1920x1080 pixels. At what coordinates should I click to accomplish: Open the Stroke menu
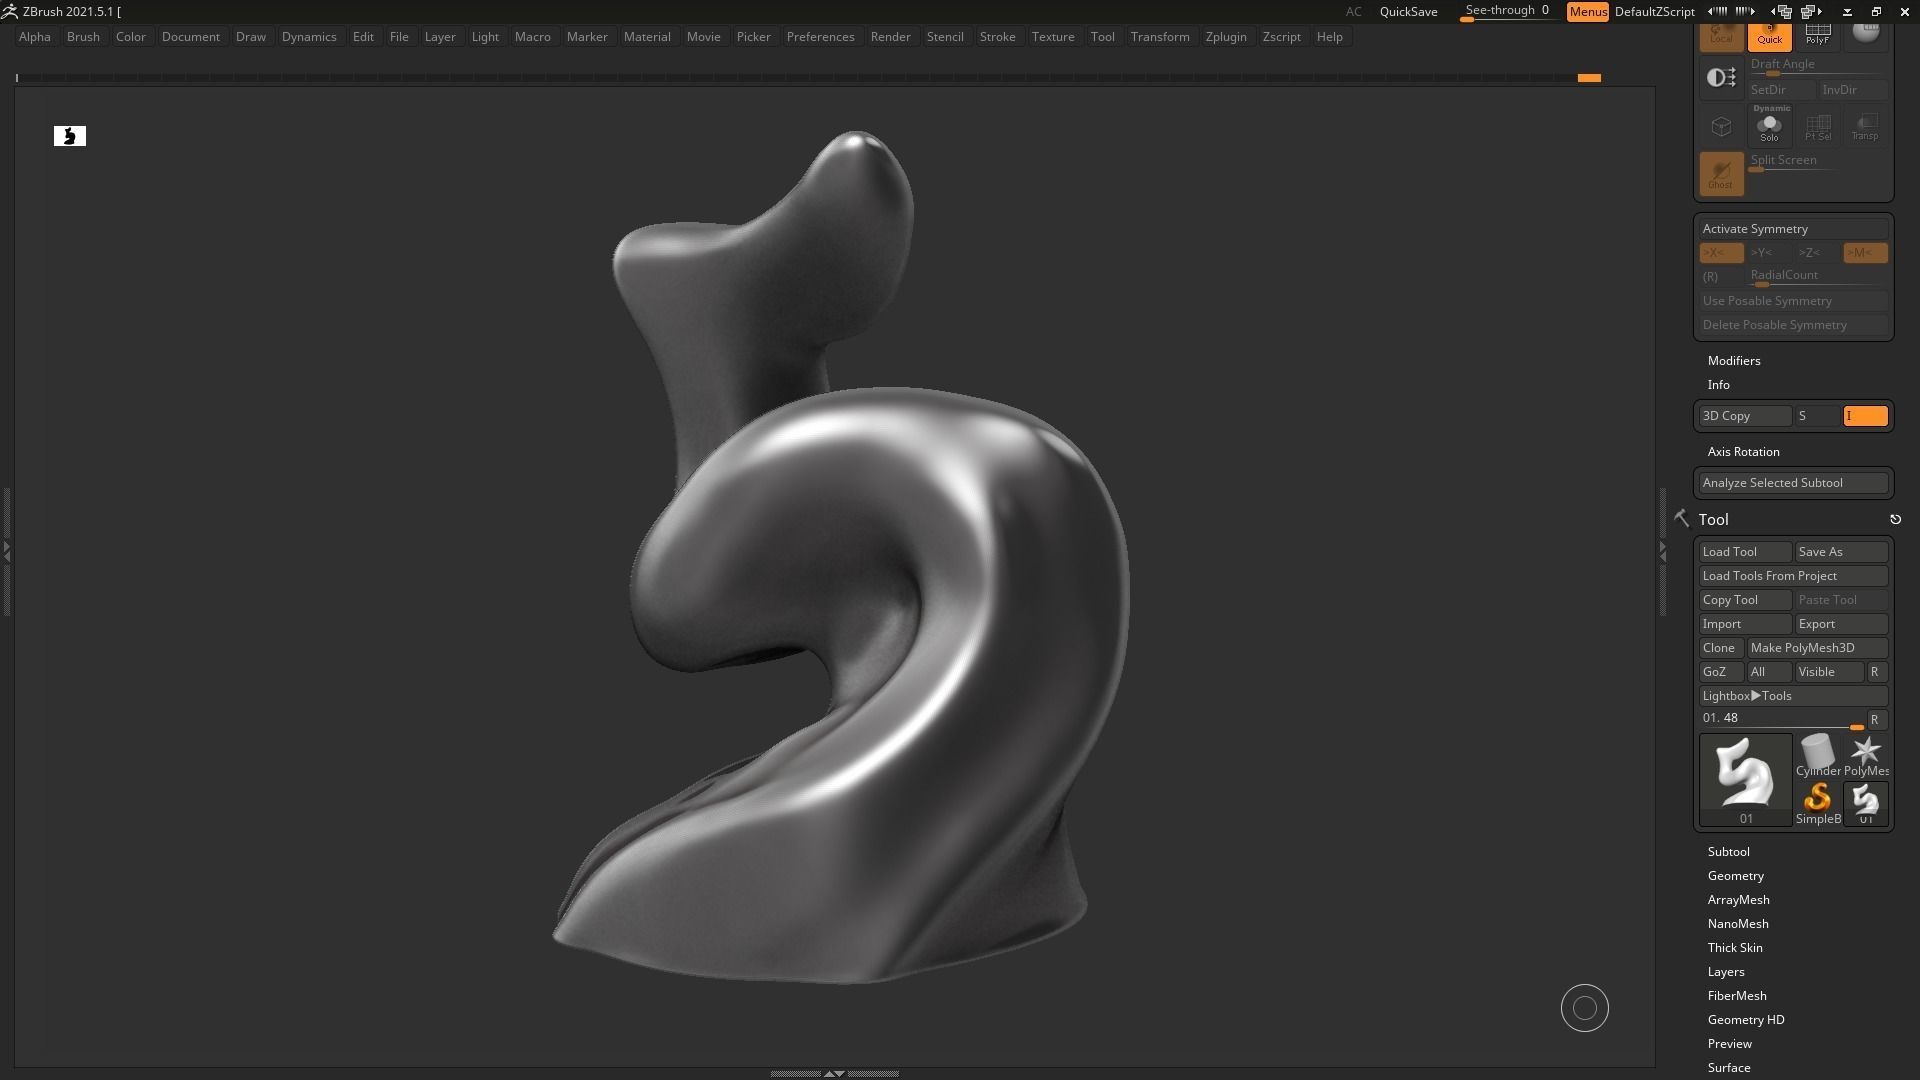pos(997,37)
